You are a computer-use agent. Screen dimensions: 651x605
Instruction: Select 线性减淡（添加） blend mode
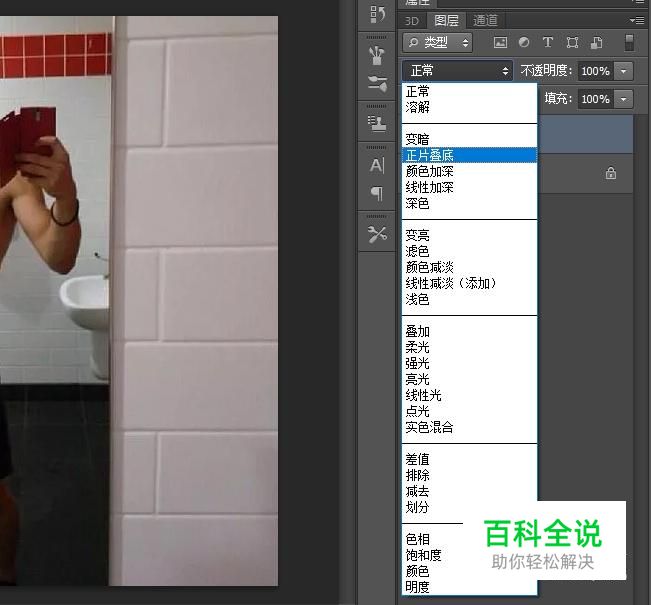(x=470, y=283)
